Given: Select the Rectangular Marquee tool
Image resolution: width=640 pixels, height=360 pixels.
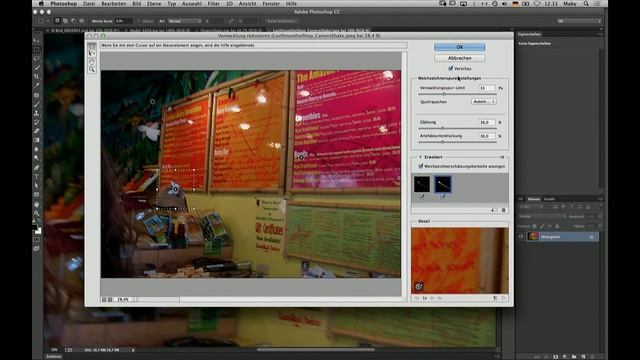Looking at the screenshot, I should 37,49.
